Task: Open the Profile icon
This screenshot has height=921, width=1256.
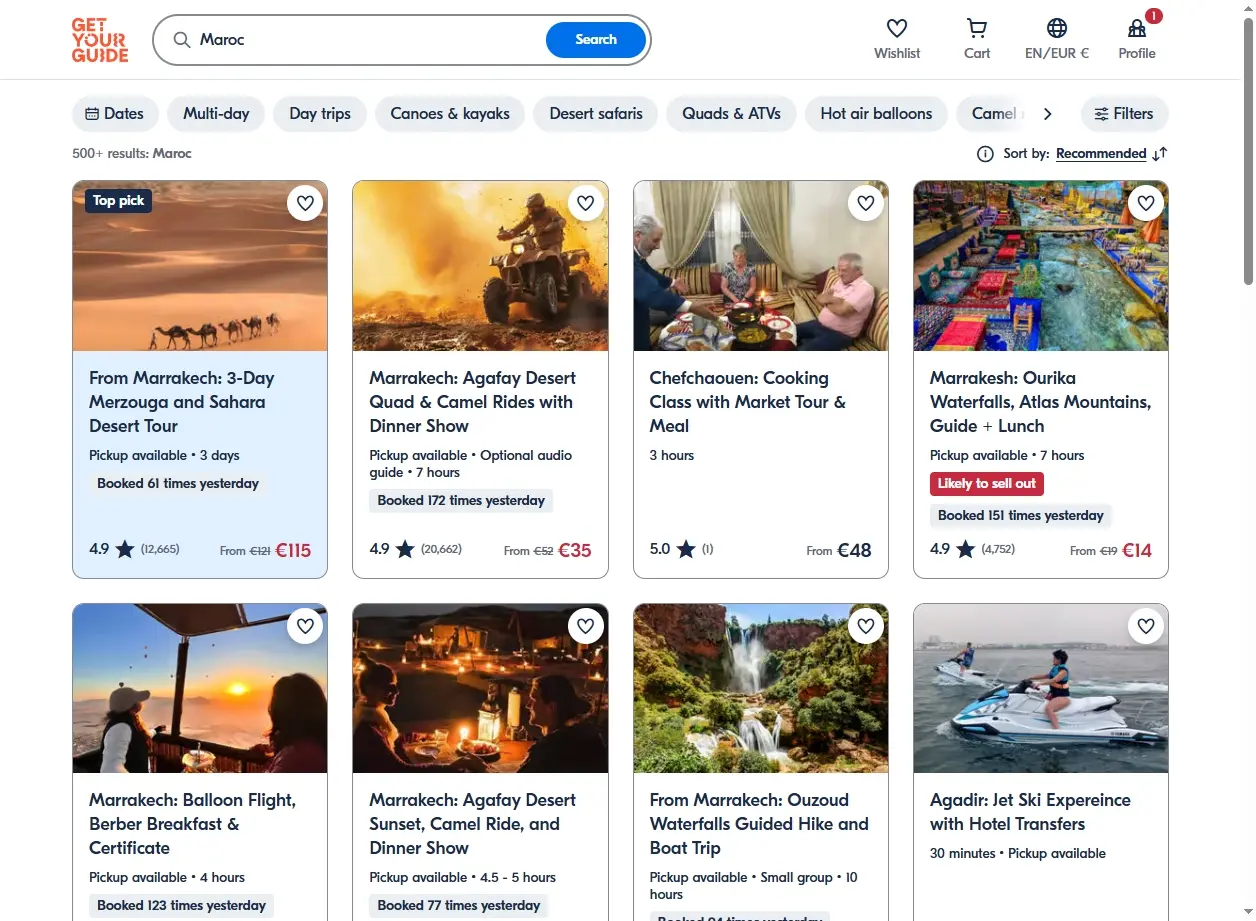Action: click(x=1137, y=28)
